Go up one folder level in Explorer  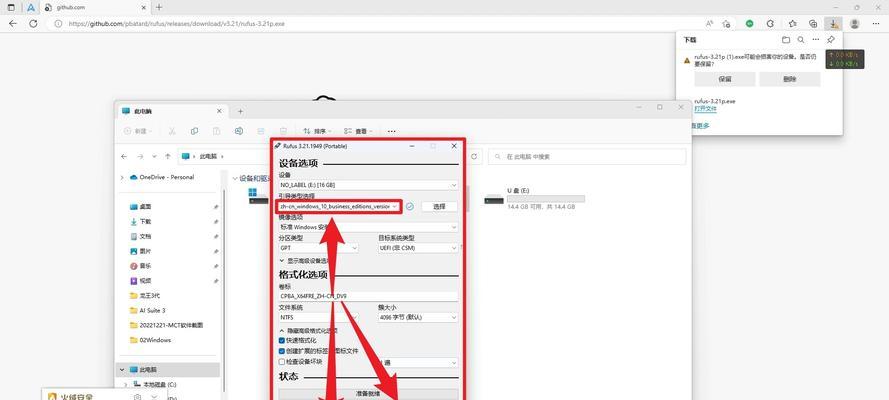(x=168, y=156)
